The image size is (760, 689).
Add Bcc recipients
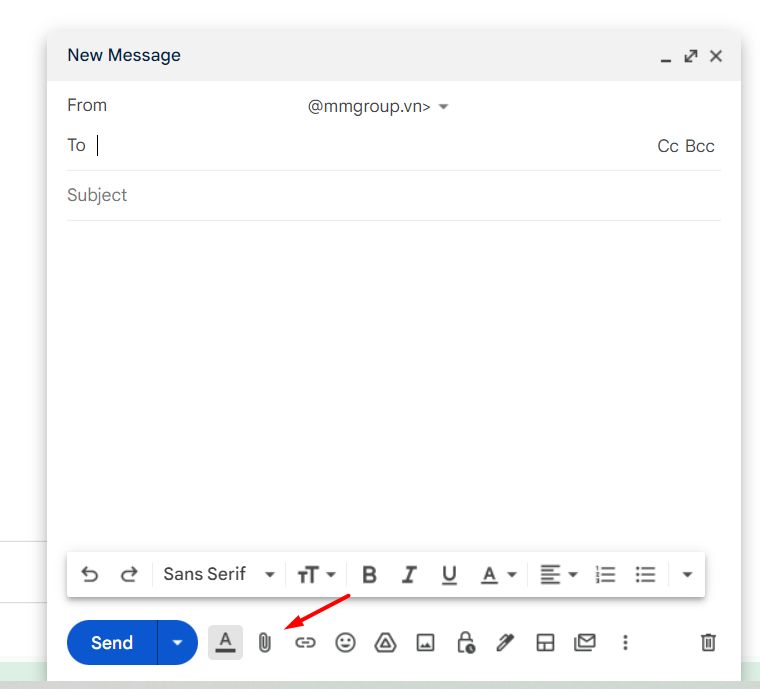tap(700, 146)
